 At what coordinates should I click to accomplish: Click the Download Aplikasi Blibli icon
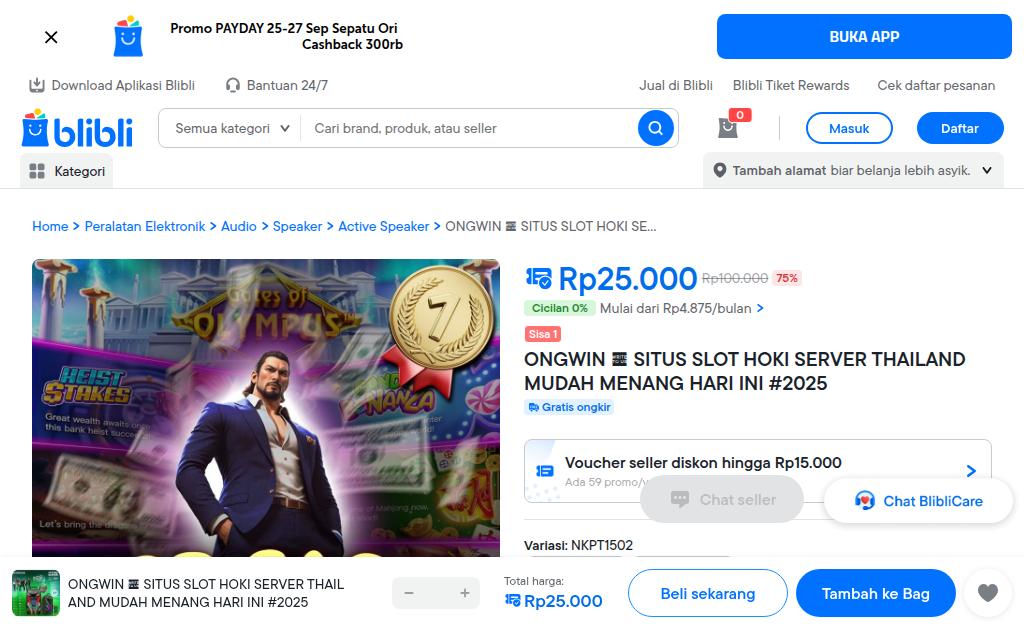point(37,85)
